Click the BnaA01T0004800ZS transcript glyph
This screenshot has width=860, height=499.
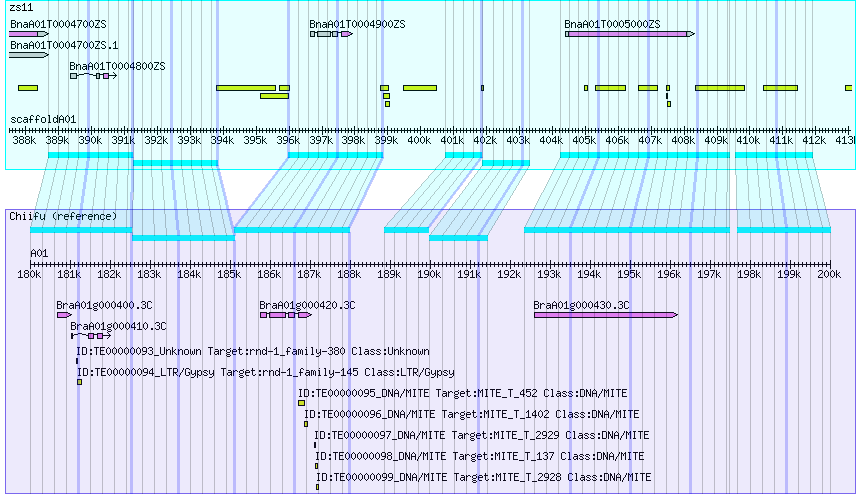coord(93,76)
